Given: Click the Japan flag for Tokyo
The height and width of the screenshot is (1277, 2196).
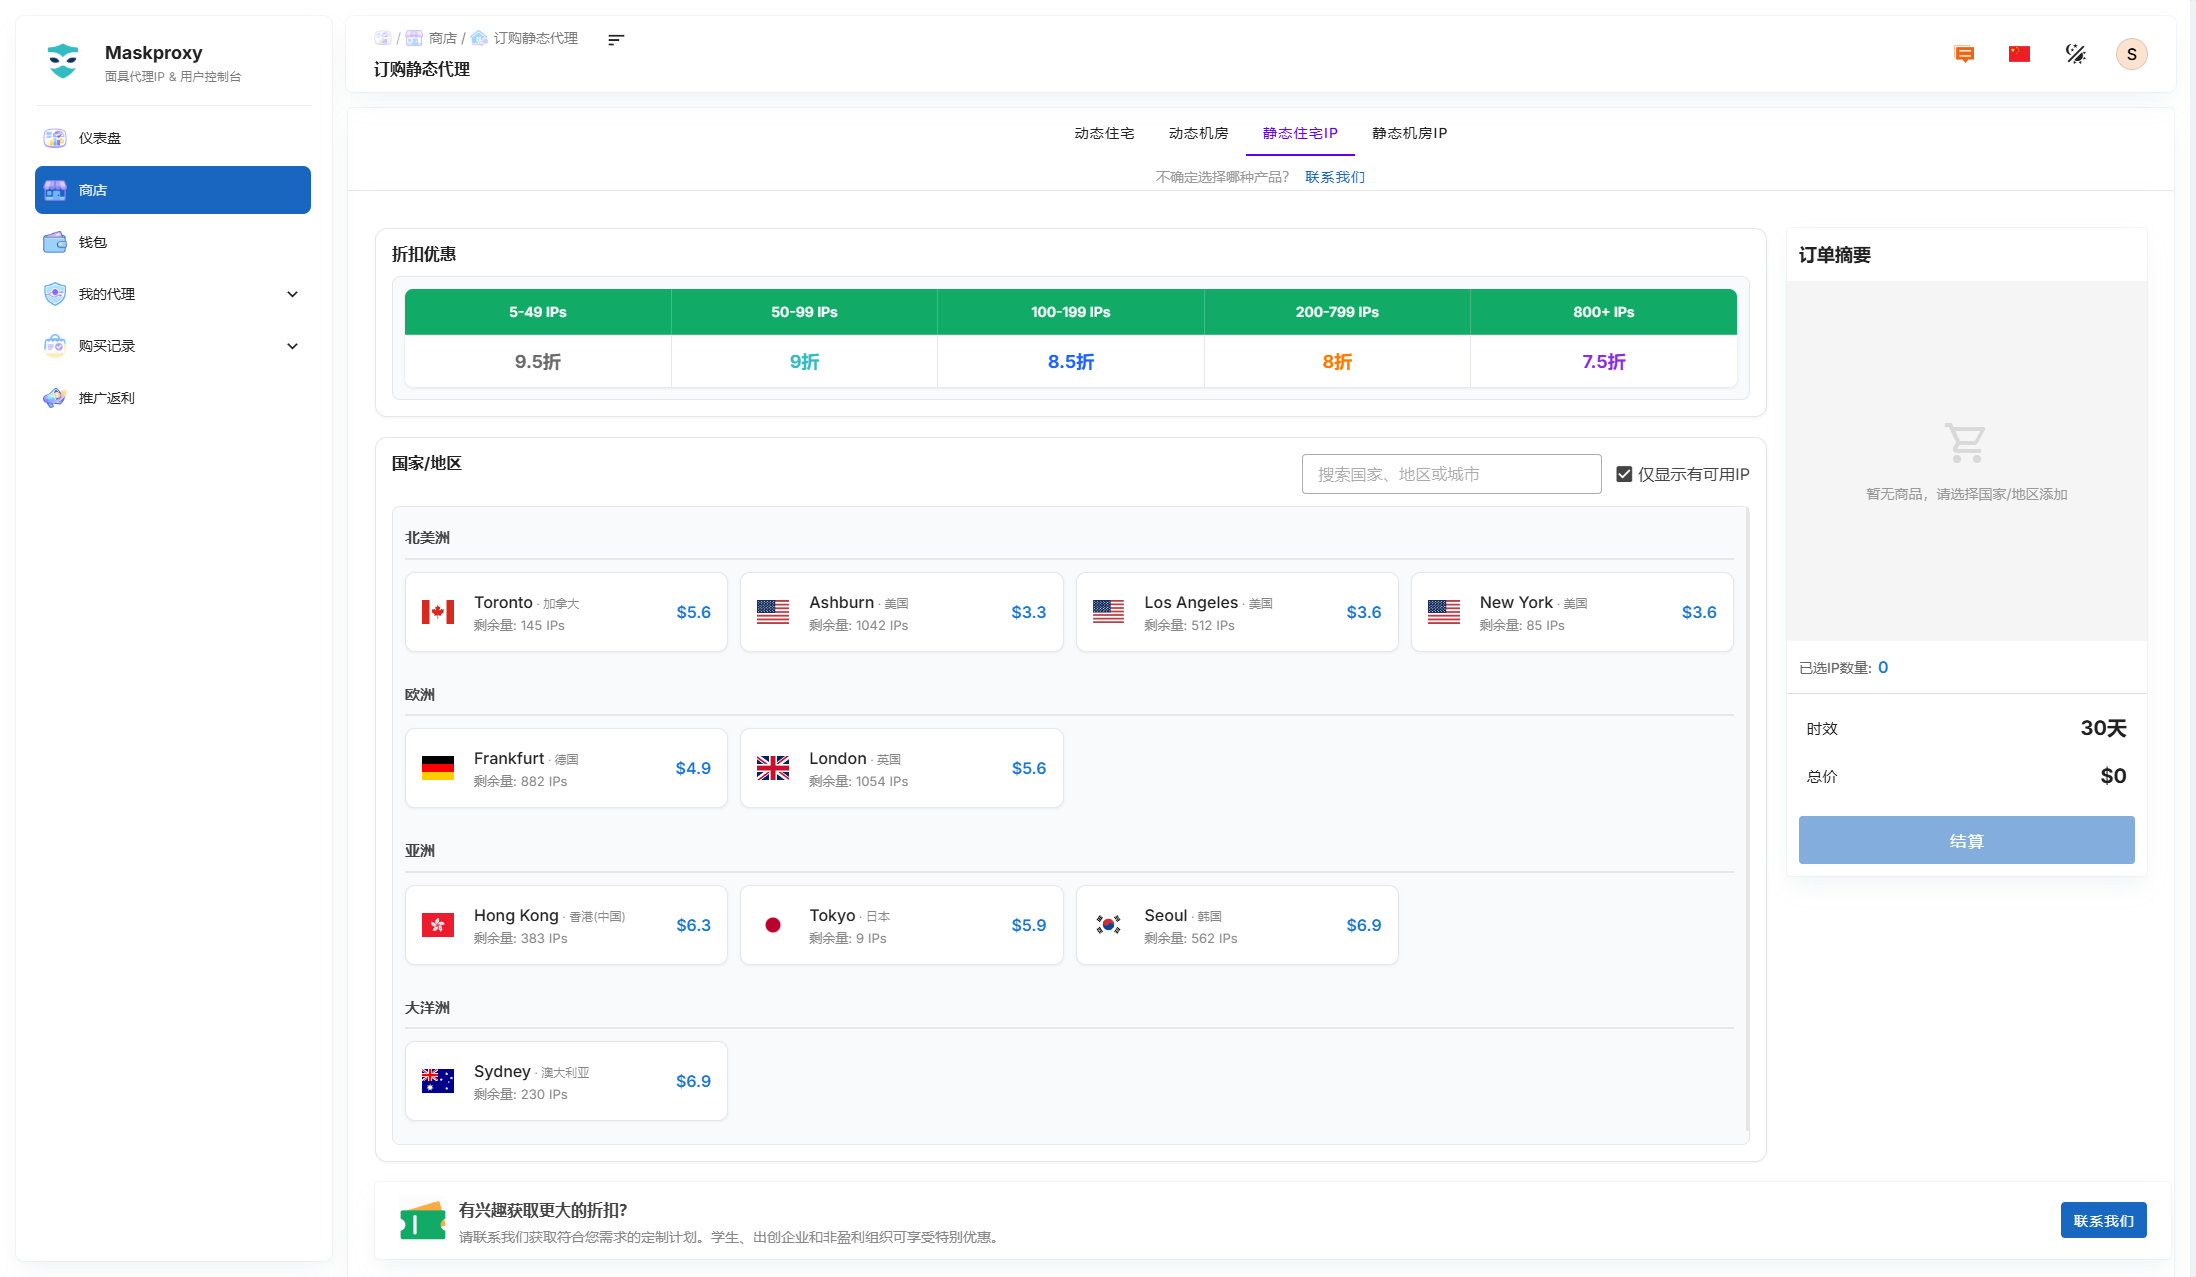Looking at the screenshot, I should tap(773, 925).
